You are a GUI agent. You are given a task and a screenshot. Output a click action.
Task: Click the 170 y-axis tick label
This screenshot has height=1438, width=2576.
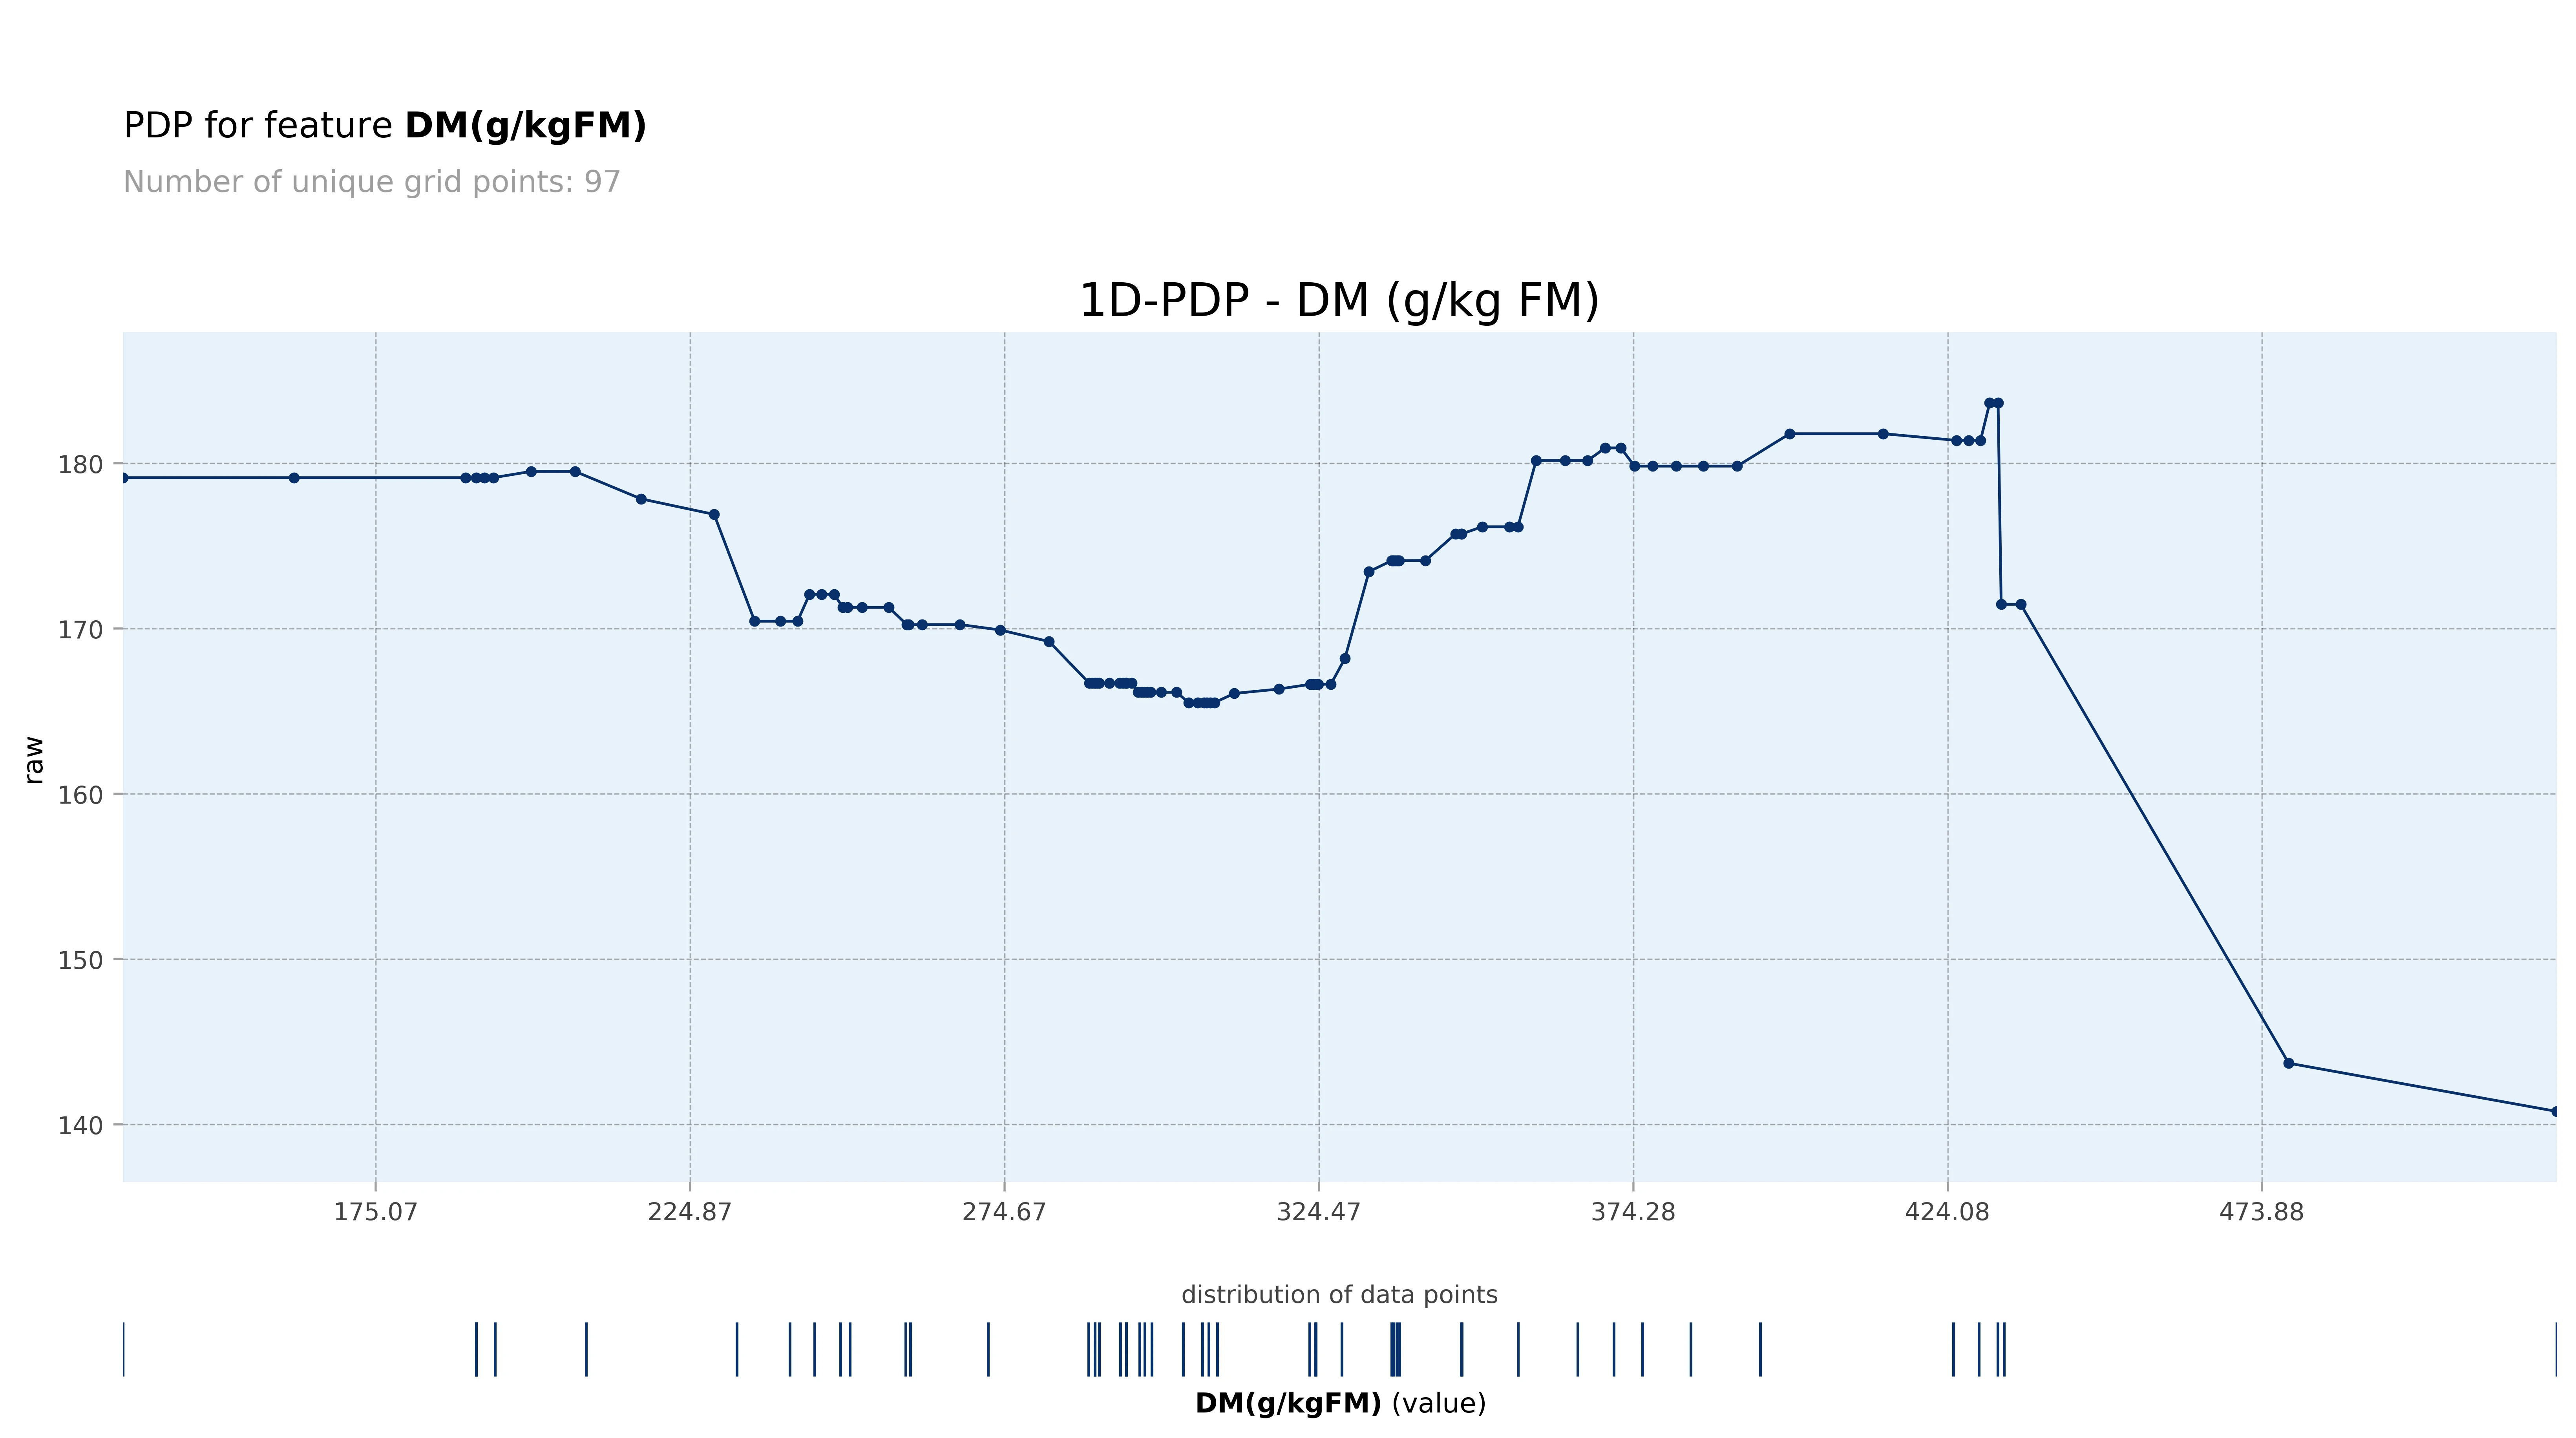click(x=80, y=630)
